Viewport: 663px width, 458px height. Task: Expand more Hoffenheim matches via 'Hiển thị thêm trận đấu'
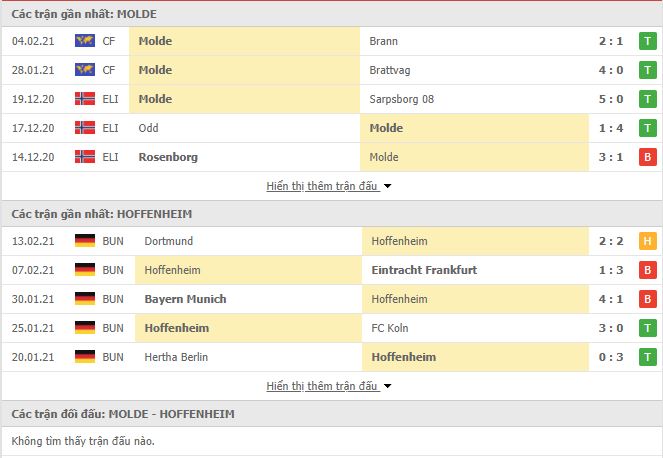pos(322,386)
